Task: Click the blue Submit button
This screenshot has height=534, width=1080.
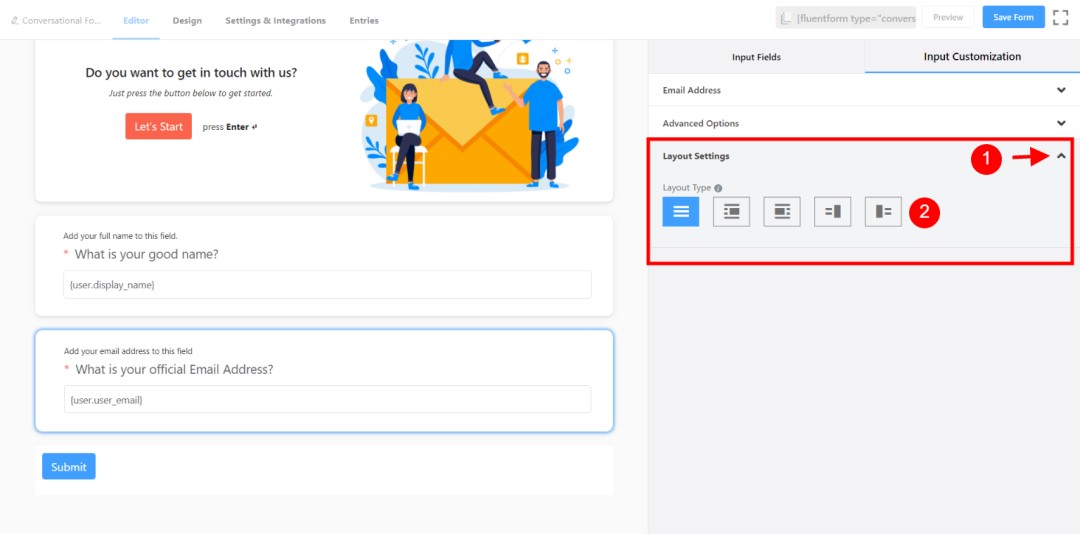Action: point(69,466)
